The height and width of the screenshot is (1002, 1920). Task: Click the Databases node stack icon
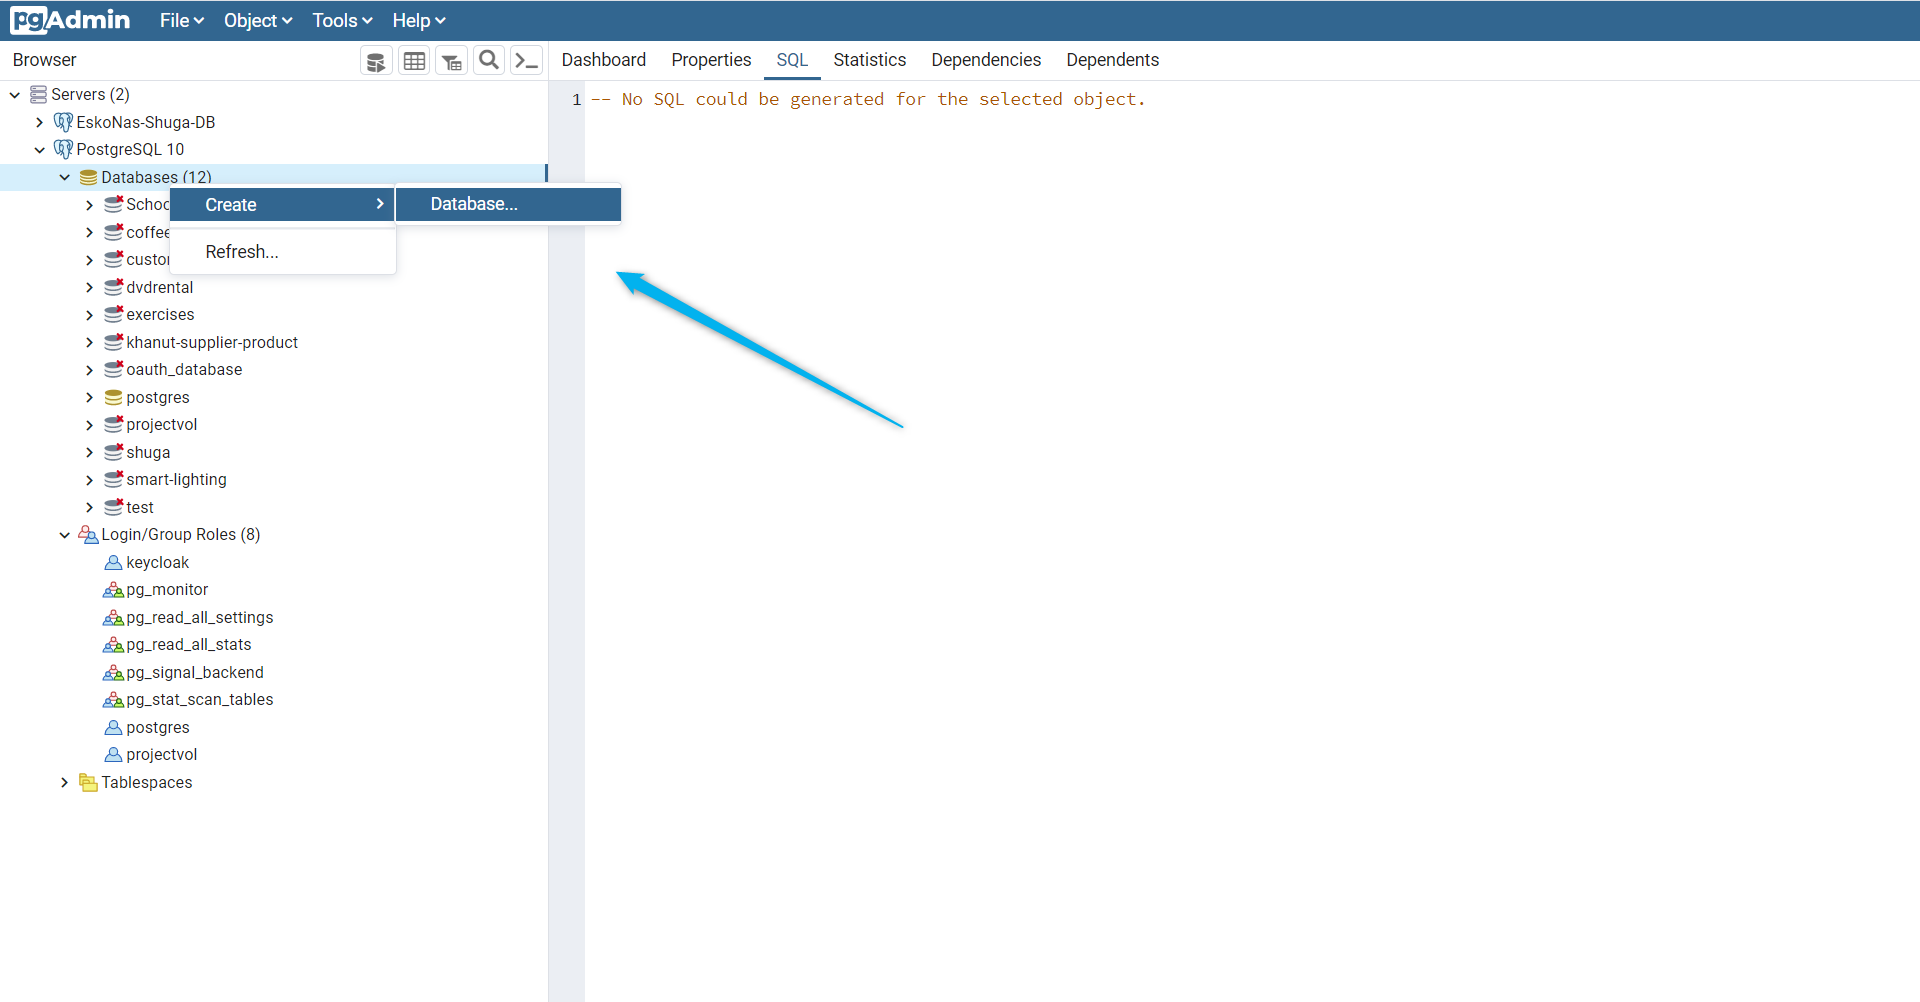click(x=88, y=177)
